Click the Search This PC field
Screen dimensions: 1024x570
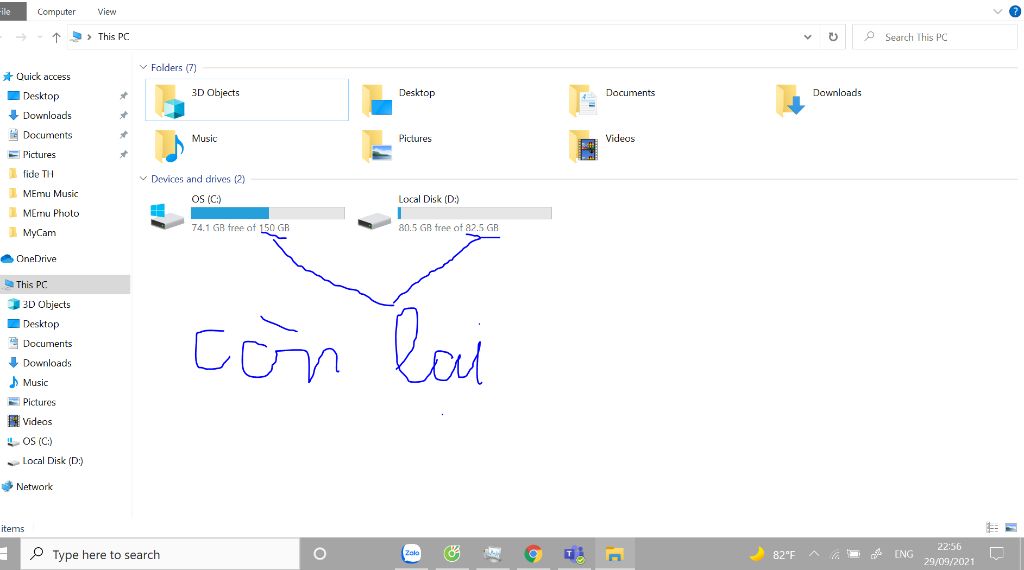(x=935, y=37)
